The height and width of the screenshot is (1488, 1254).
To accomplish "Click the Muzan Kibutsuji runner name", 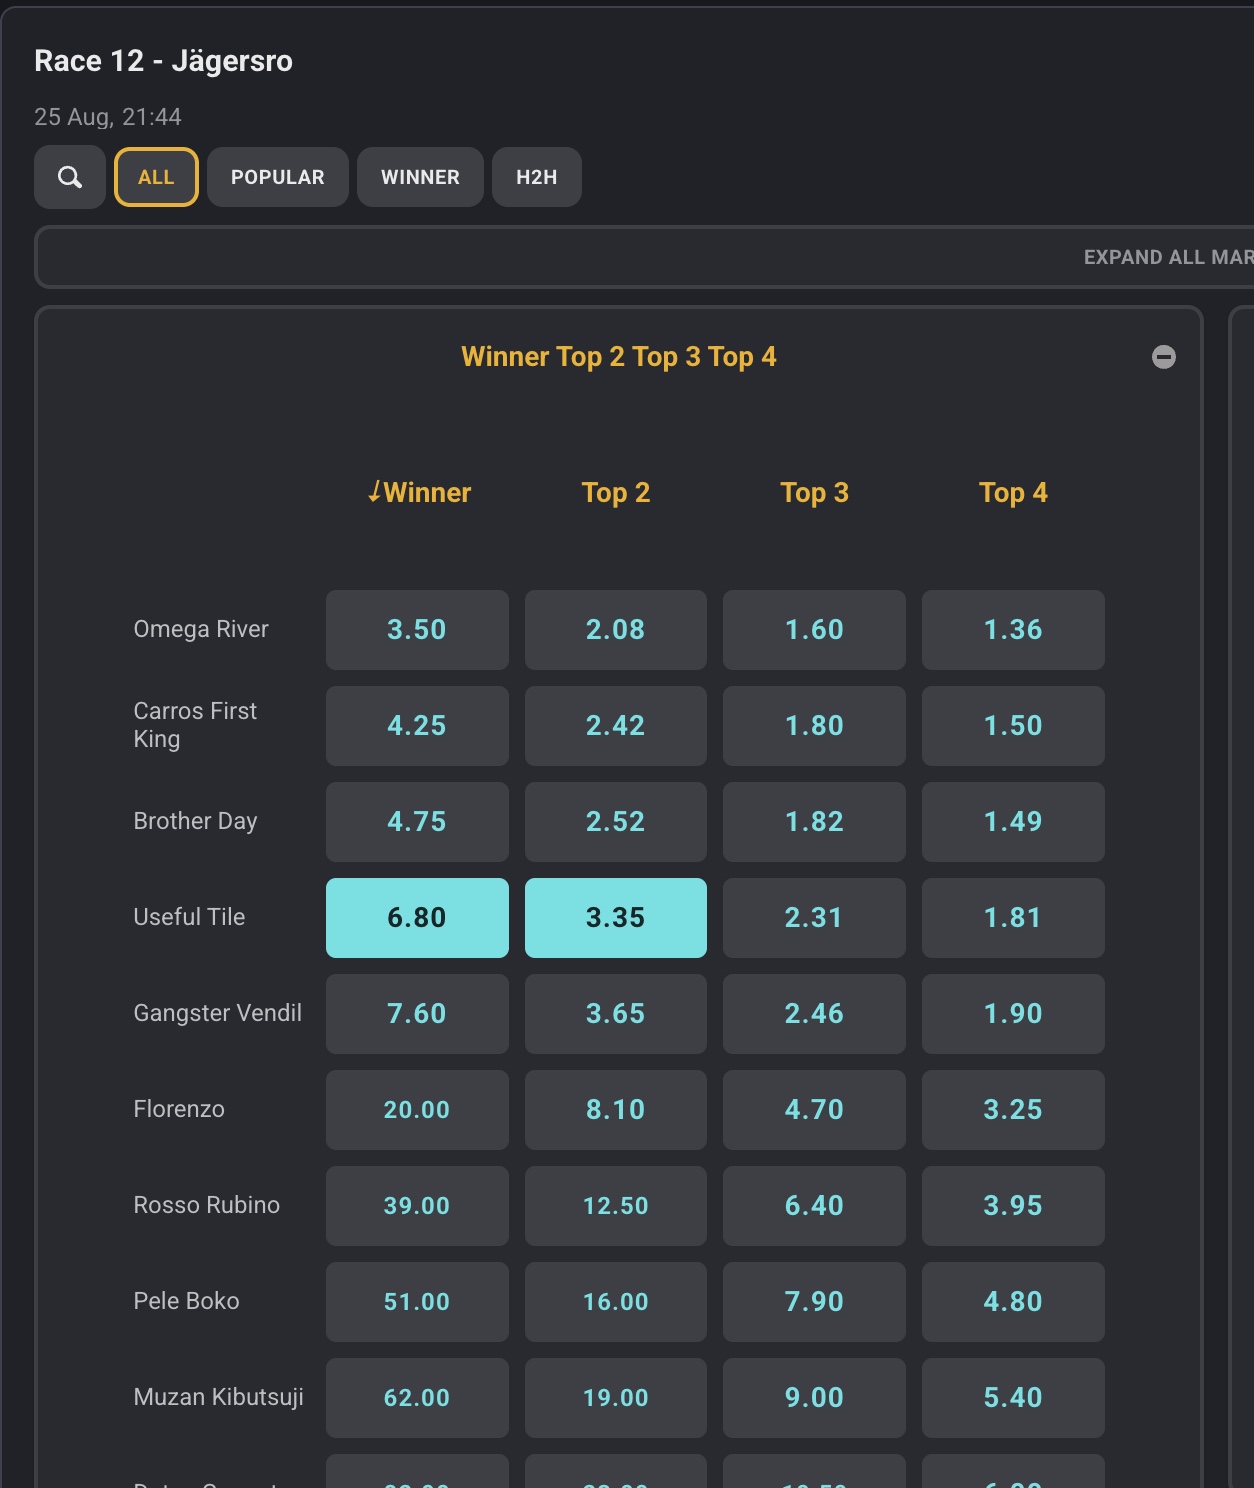I will [219, 1397].
